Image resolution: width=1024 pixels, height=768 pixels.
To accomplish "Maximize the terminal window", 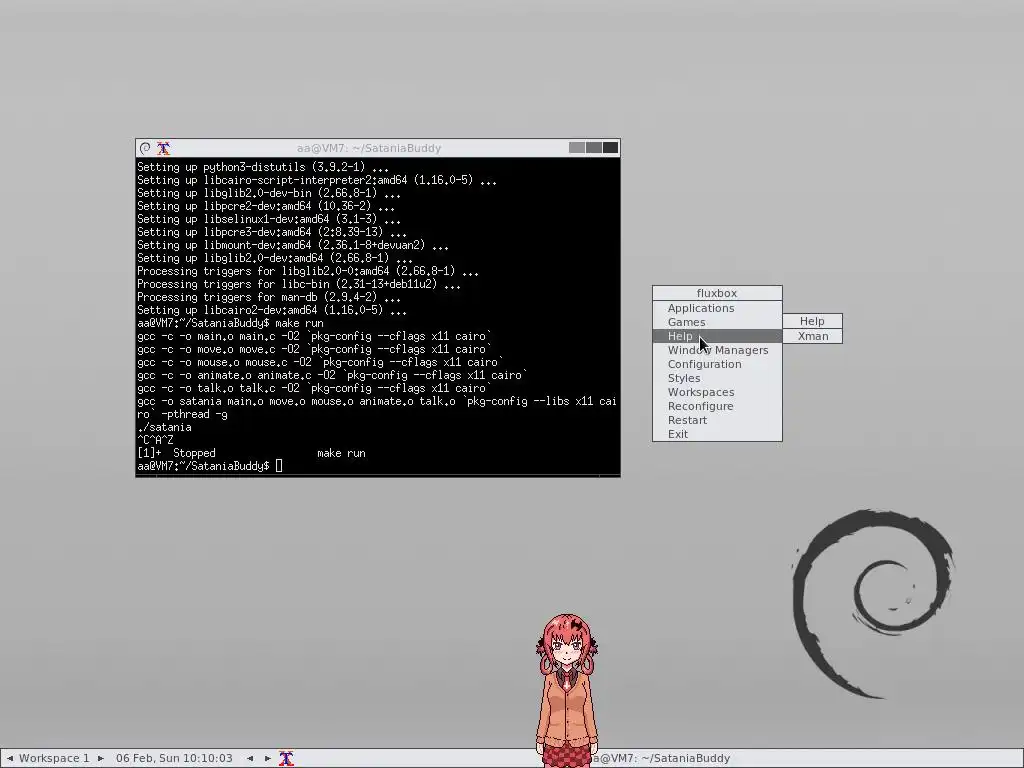I will [x=594, y=148].
